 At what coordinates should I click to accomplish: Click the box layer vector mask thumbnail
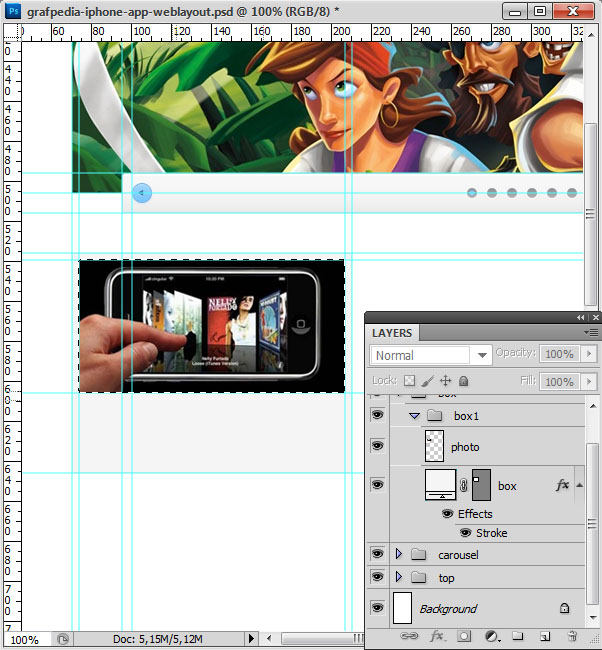click(x=481, y=484)
